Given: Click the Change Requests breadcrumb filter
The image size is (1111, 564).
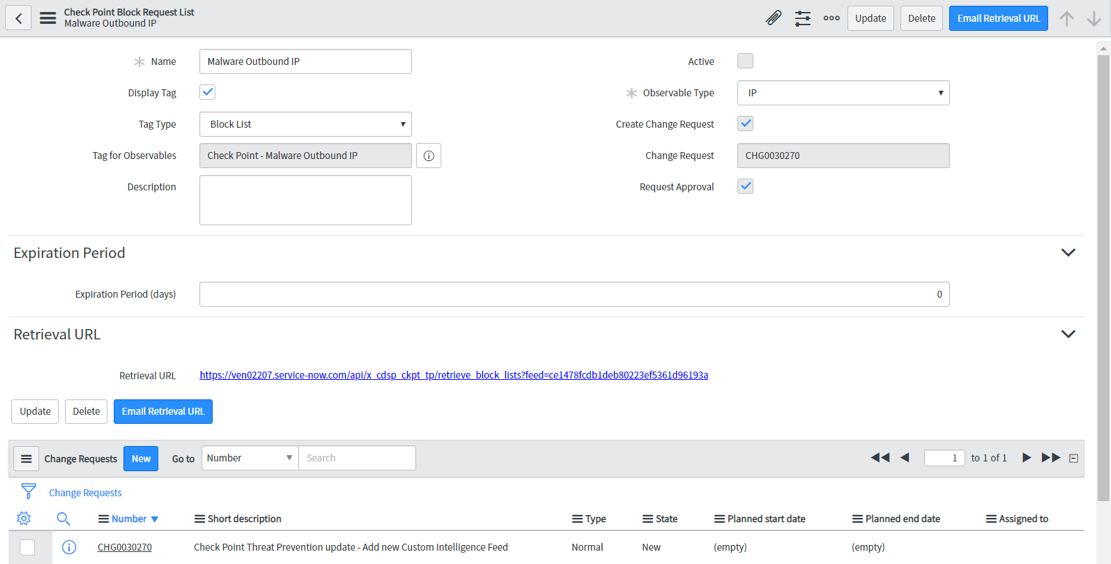Looking at the screenshot, I should pos(85,492).
